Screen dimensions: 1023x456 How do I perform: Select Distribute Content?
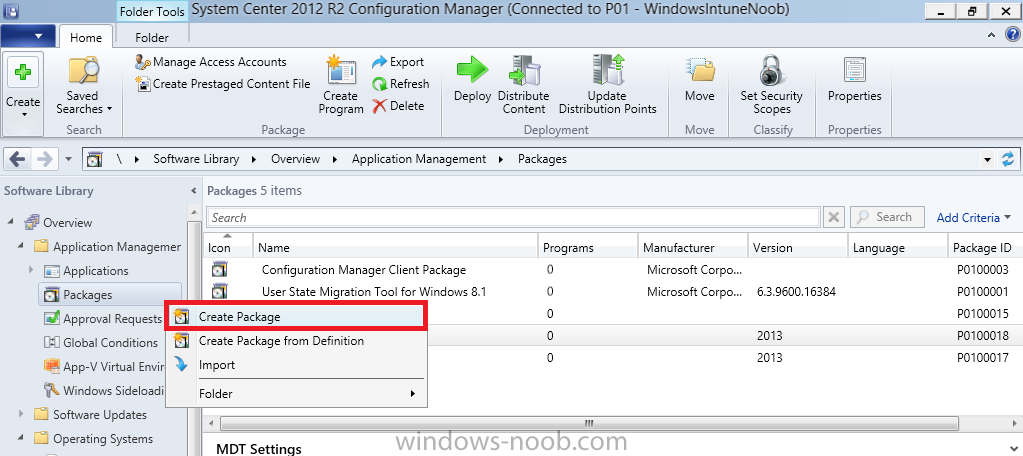523,85
